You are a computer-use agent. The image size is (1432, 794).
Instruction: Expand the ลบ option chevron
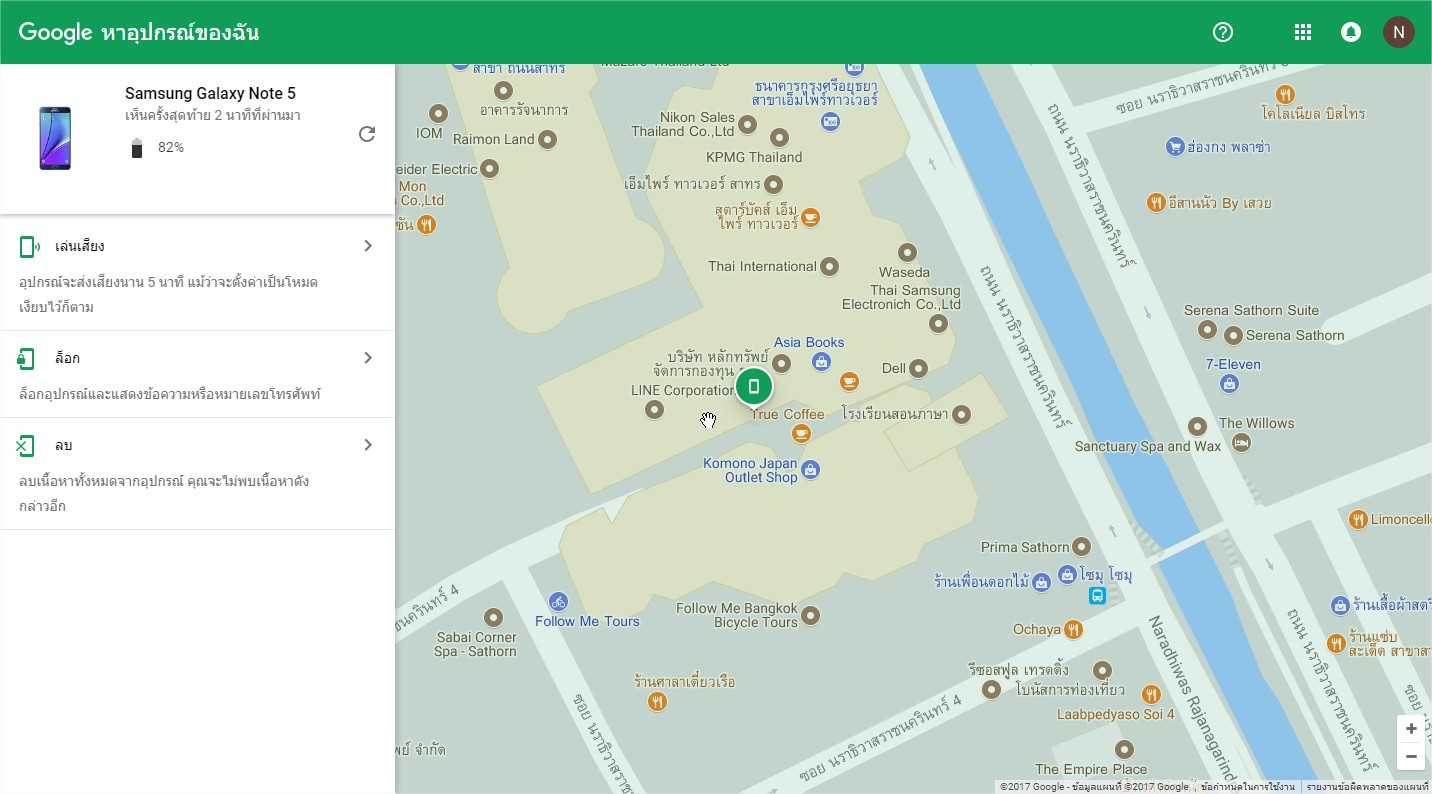pos(368,445)
